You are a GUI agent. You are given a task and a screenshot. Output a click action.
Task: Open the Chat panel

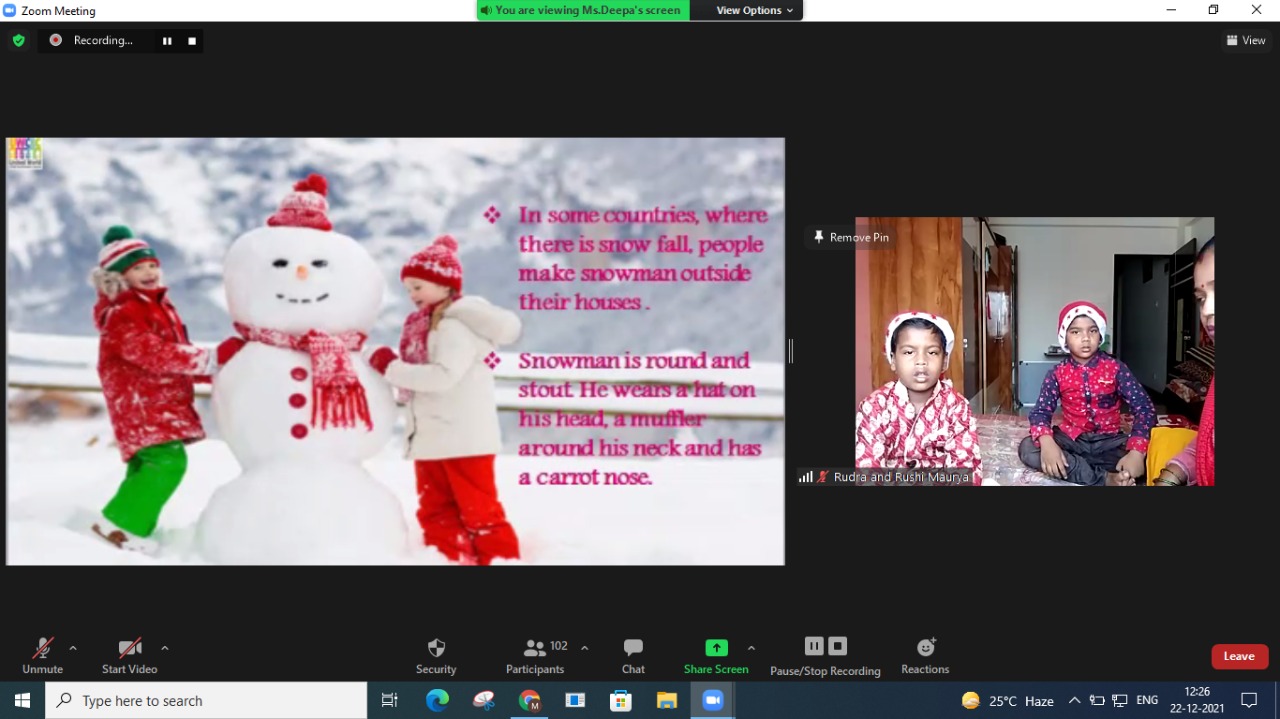point(633,656)
